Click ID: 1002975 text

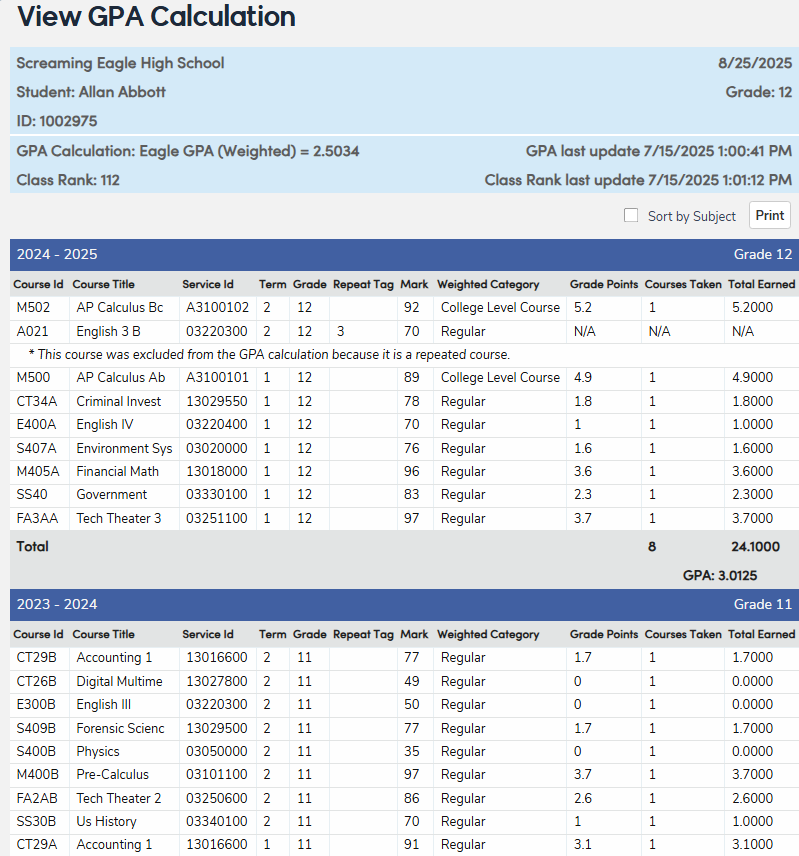tap(57, 121)
